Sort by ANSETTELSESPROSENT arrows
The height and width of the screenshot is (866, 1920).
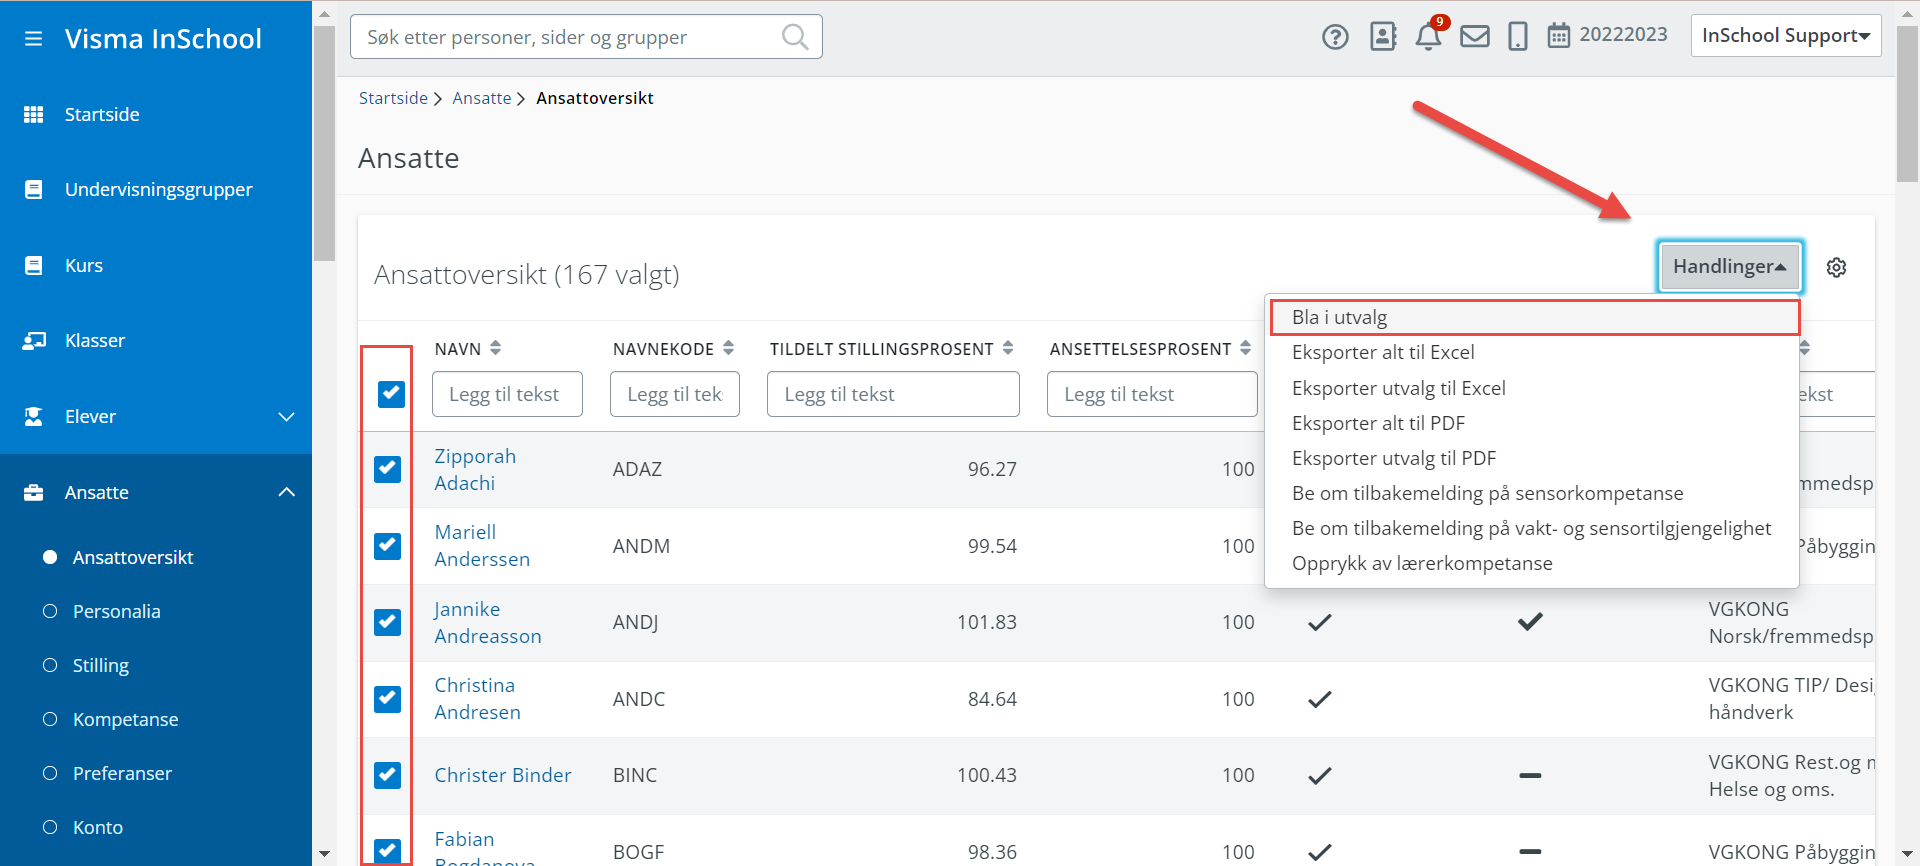click(x=1245, y=348)
